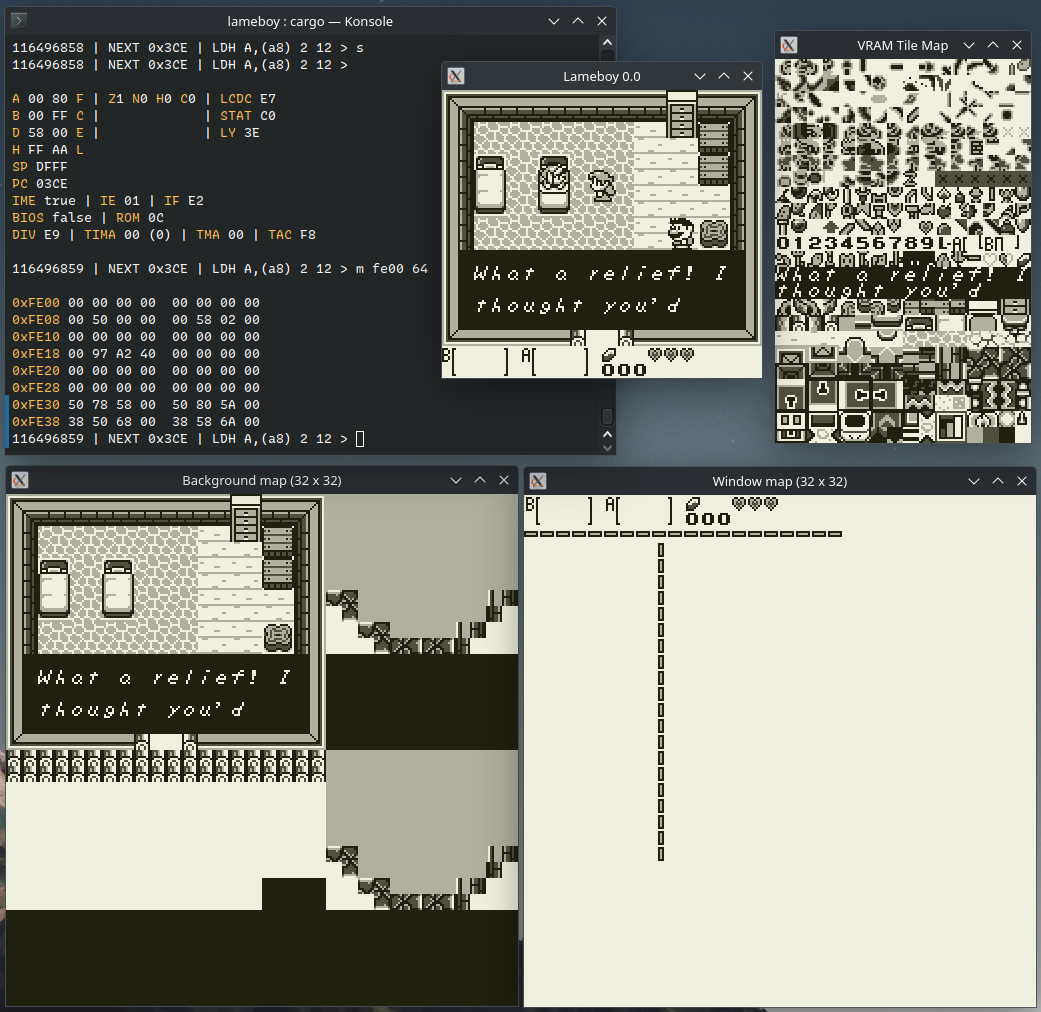
Task: Click the Konsole terminal icon in title bar
Action: 19,21
